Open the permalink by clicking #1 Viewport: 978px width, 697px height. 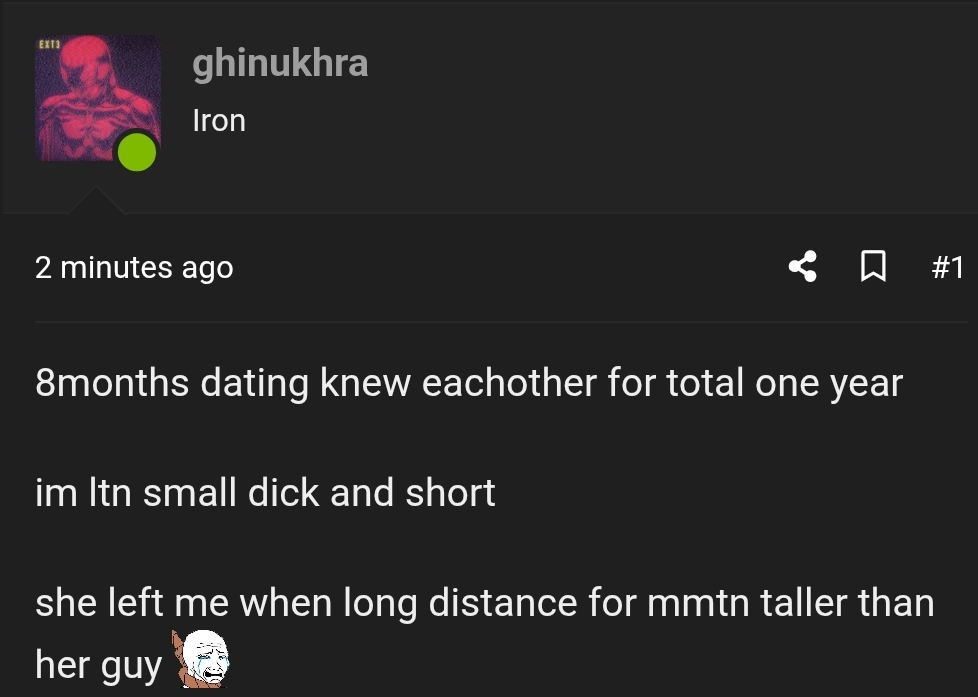point(946,267)
